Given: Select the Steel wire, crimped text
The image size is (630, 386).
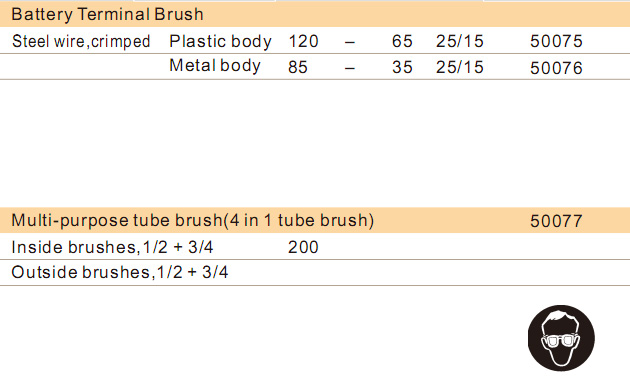Looking at the screenshot, I should coord(81,41).
